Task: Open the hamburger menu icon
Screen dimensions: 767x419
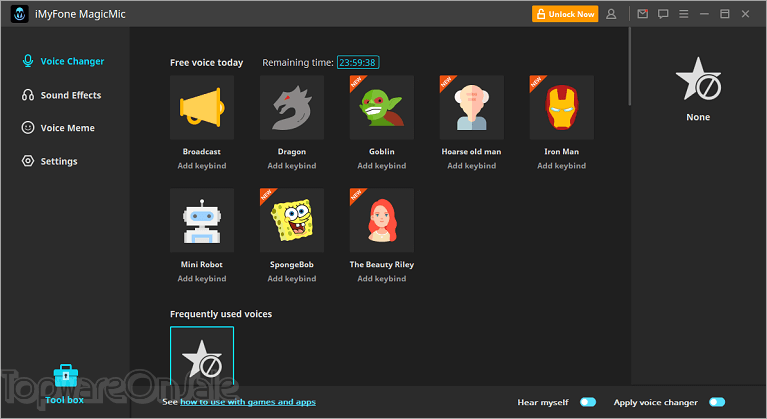Action: (x=683, y=14)
